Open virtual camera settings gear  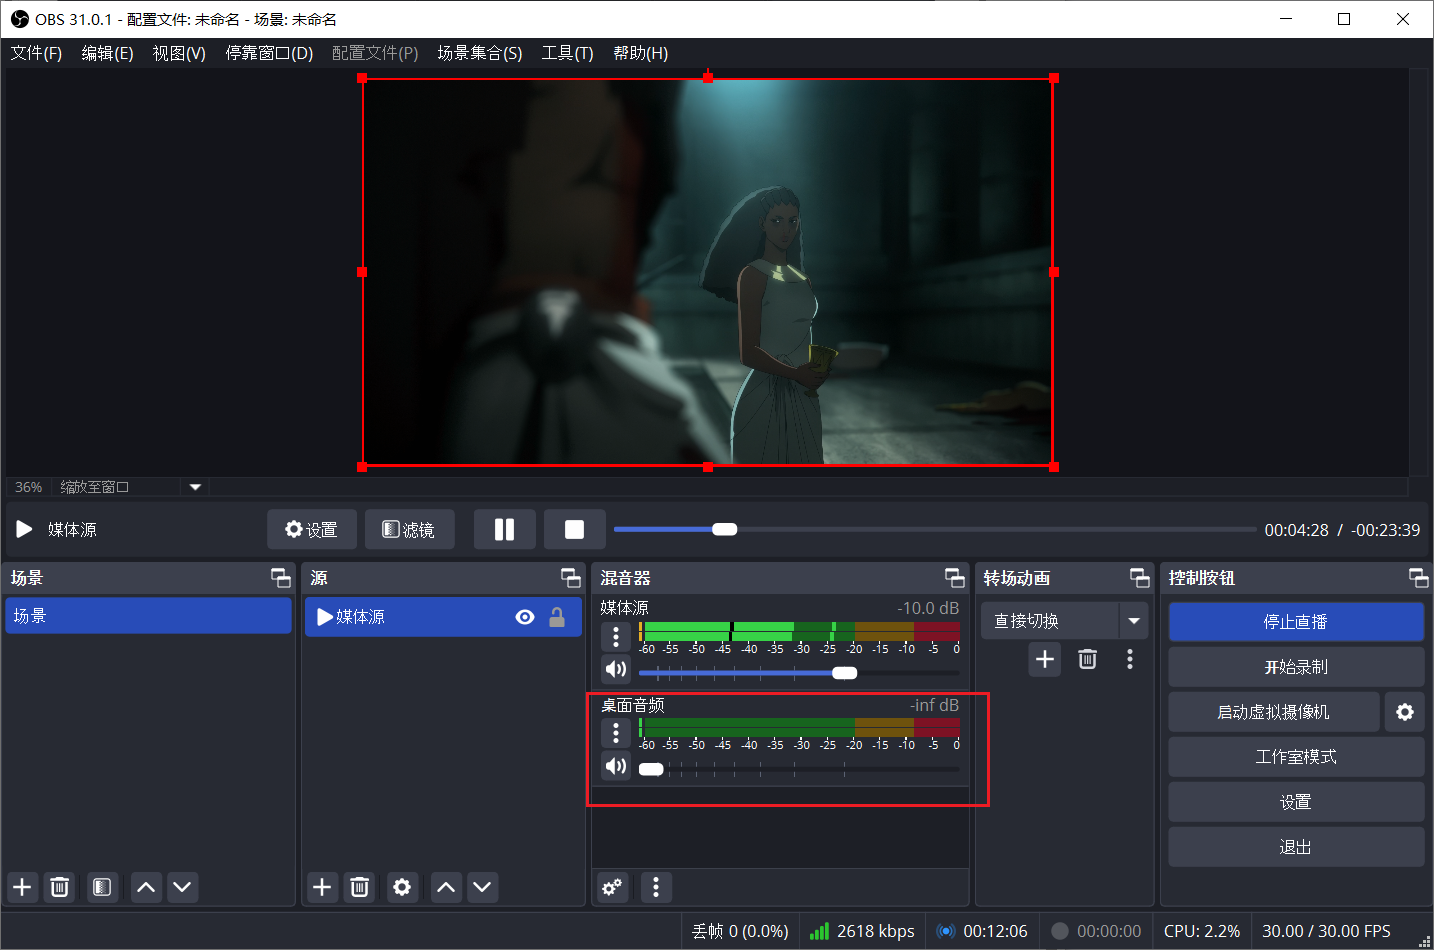pyautogui.click(x=1405, y=712)
